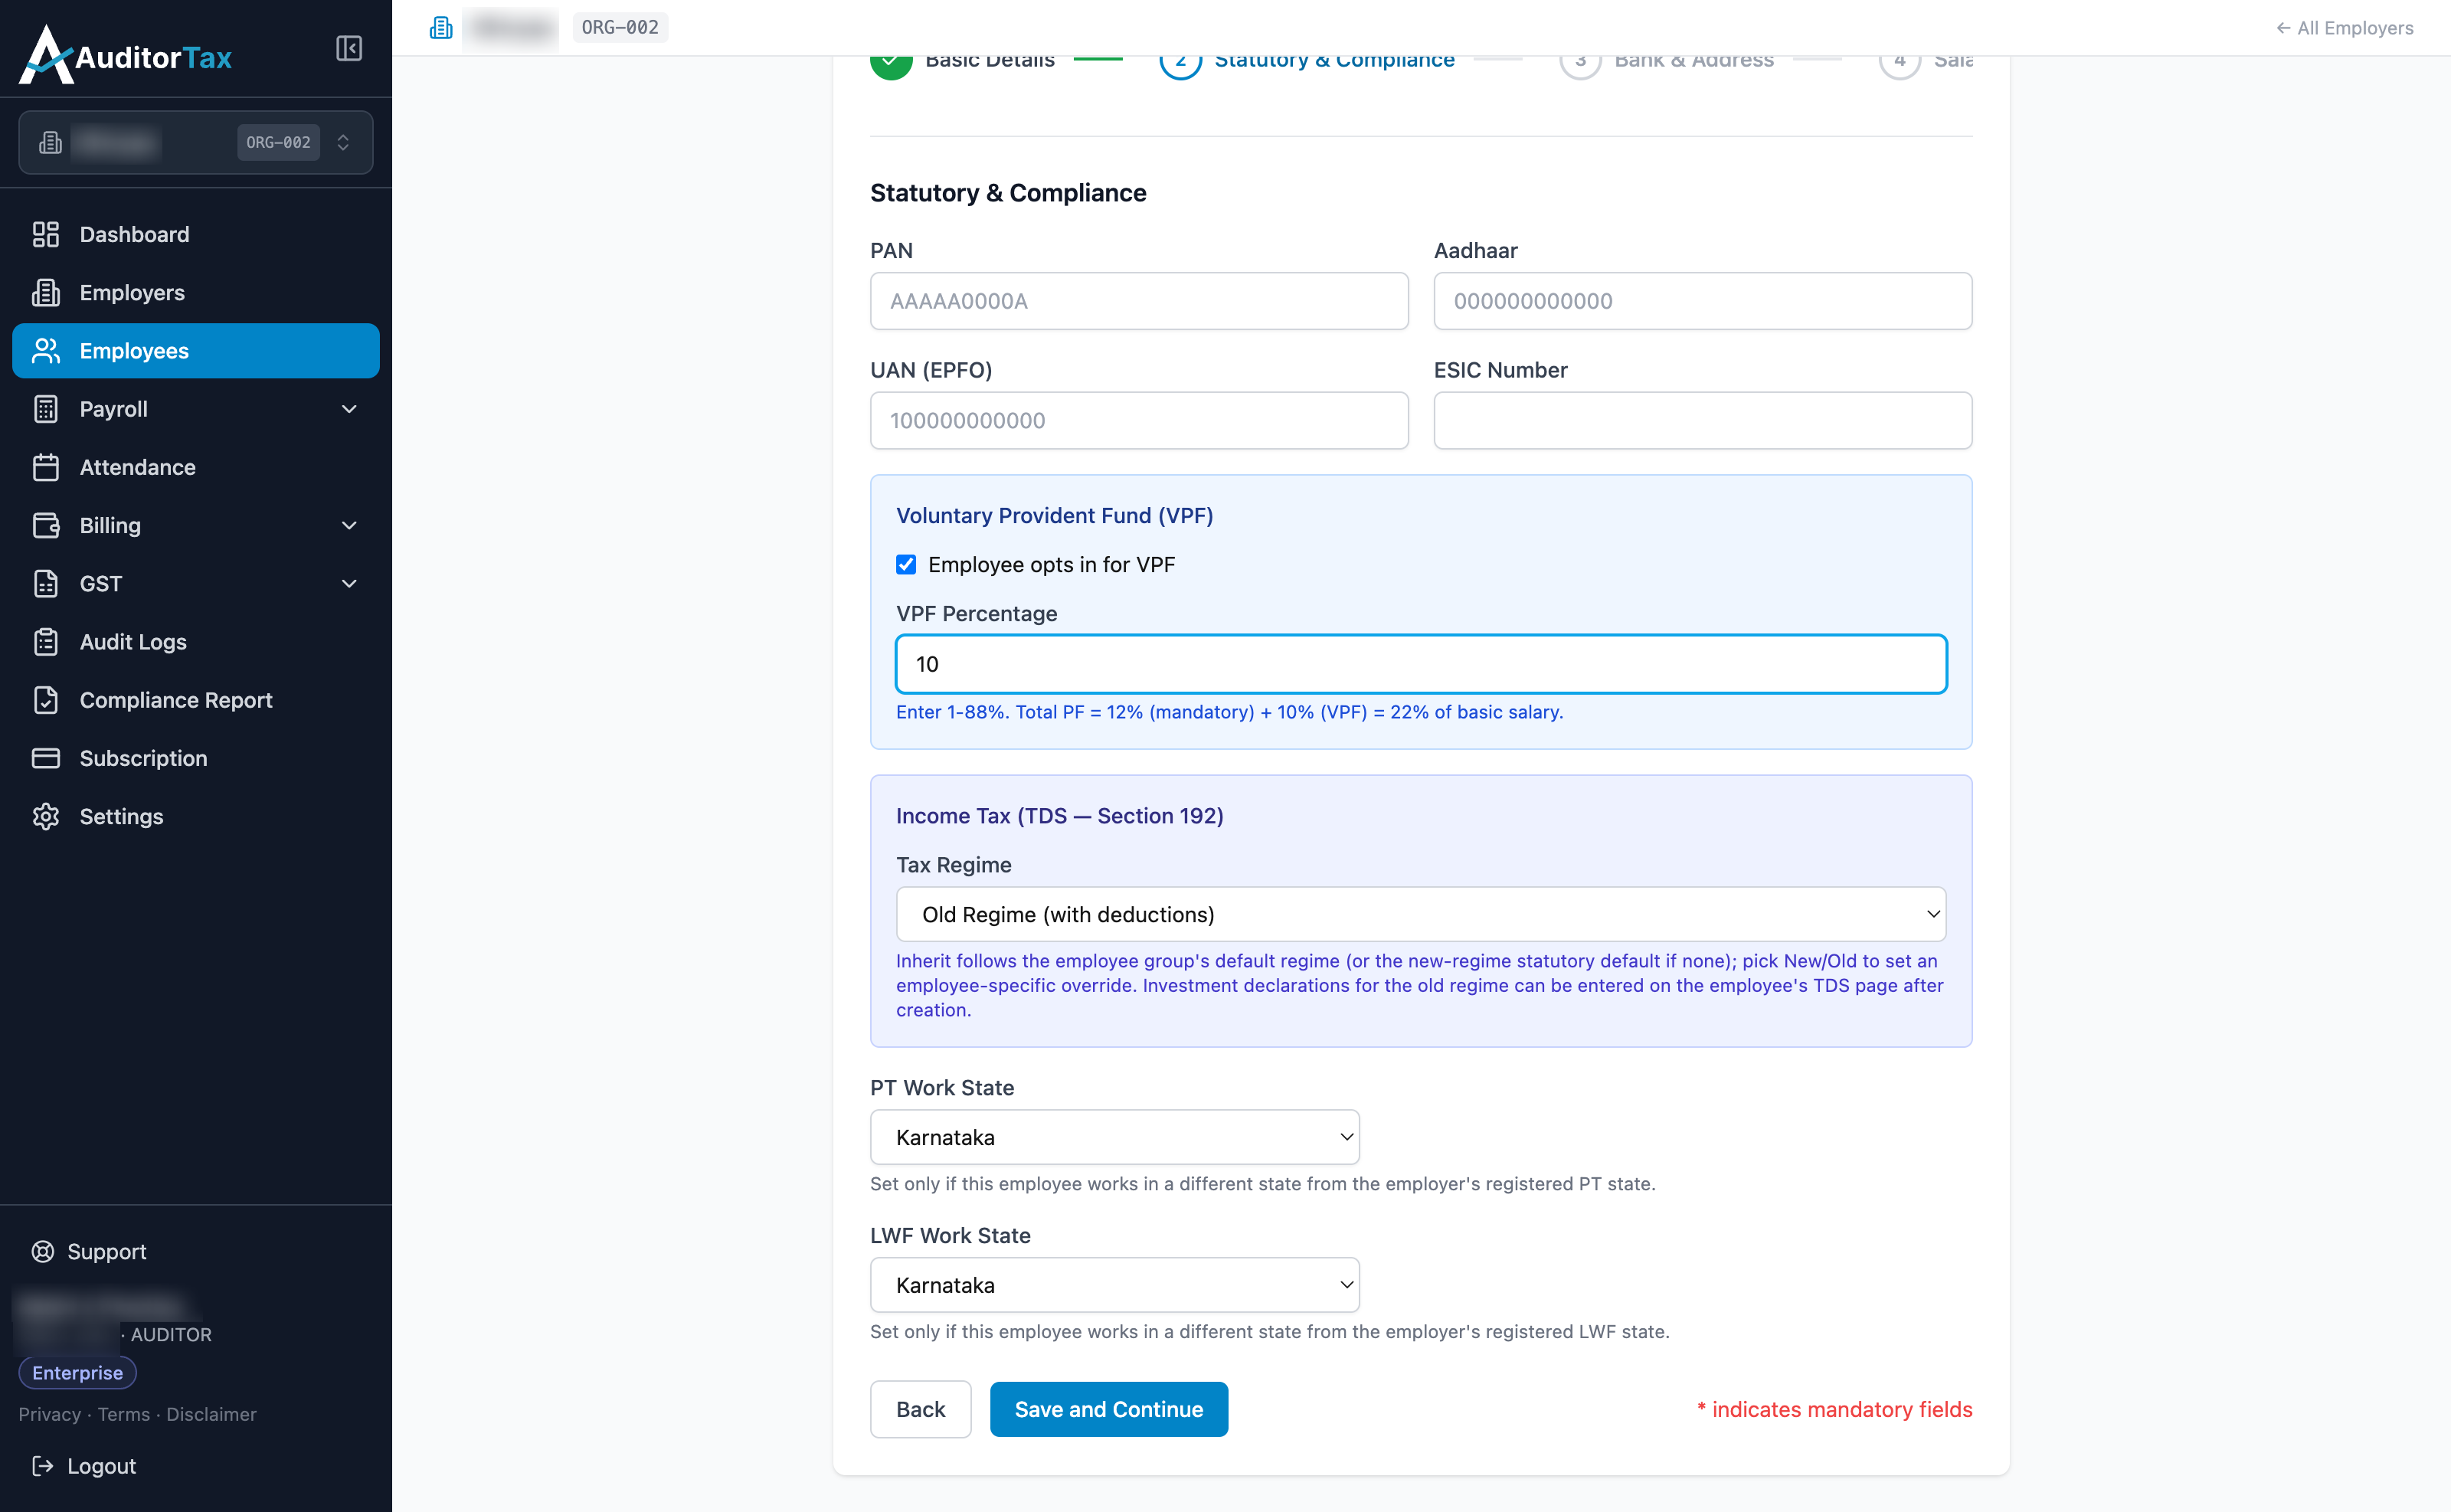Click the Aadhaar input field

click(x=1702, y=301)
